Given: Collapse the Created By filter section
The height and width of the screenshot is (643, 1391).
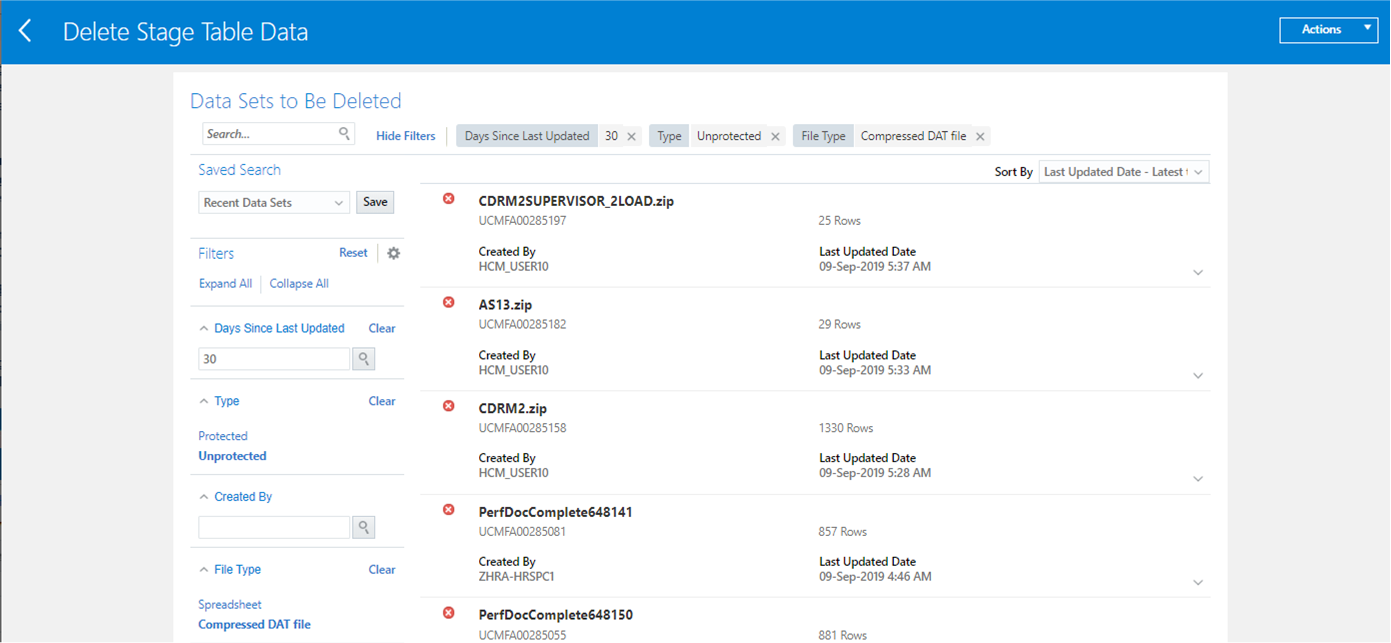Looking at the screenshot, I should pos(204,497).
